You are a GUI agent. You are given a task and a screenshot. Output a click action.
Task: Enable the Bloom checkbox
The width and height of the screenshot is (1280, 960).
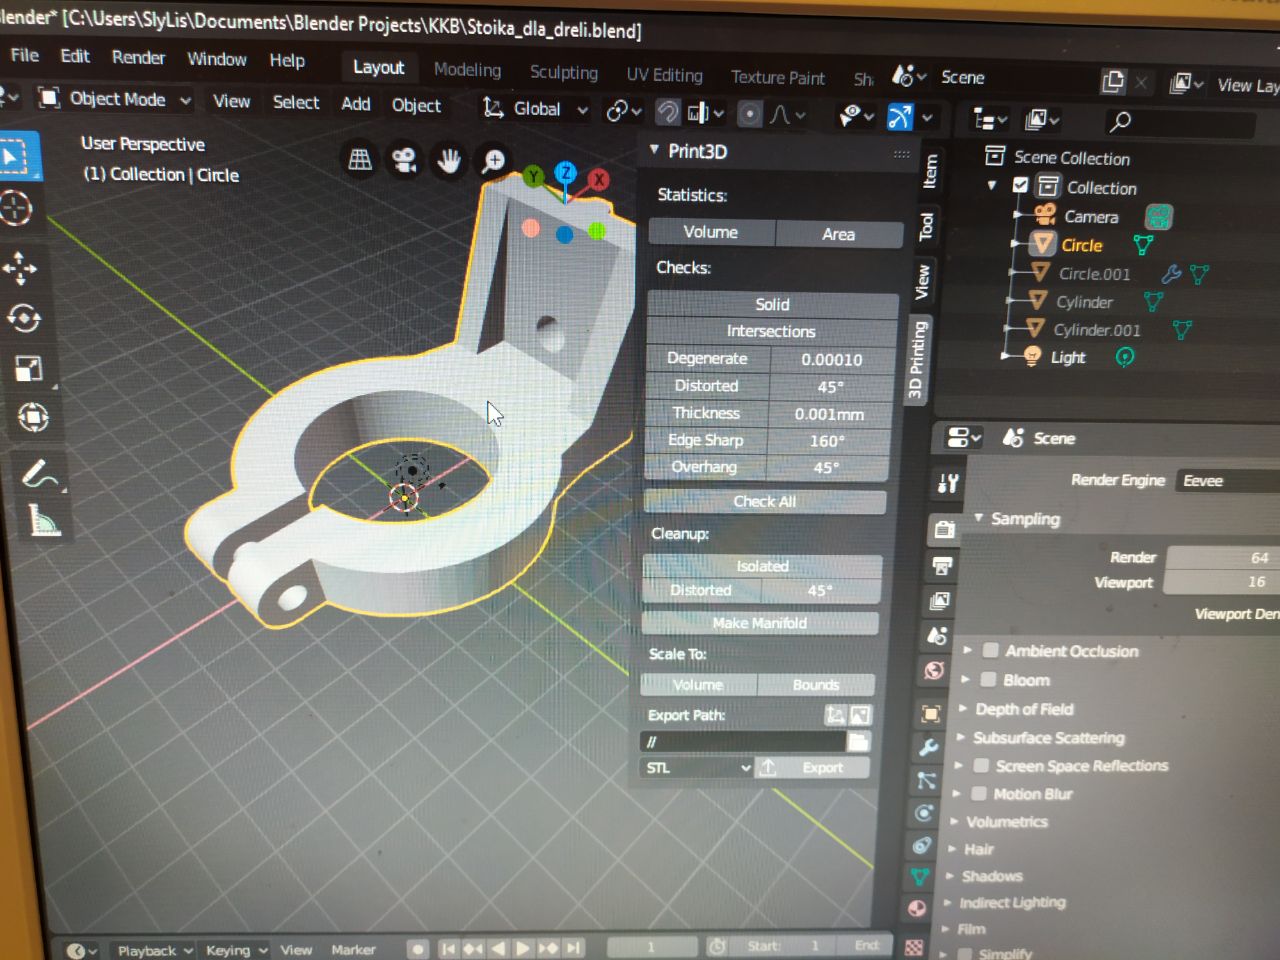coord(988,679)
